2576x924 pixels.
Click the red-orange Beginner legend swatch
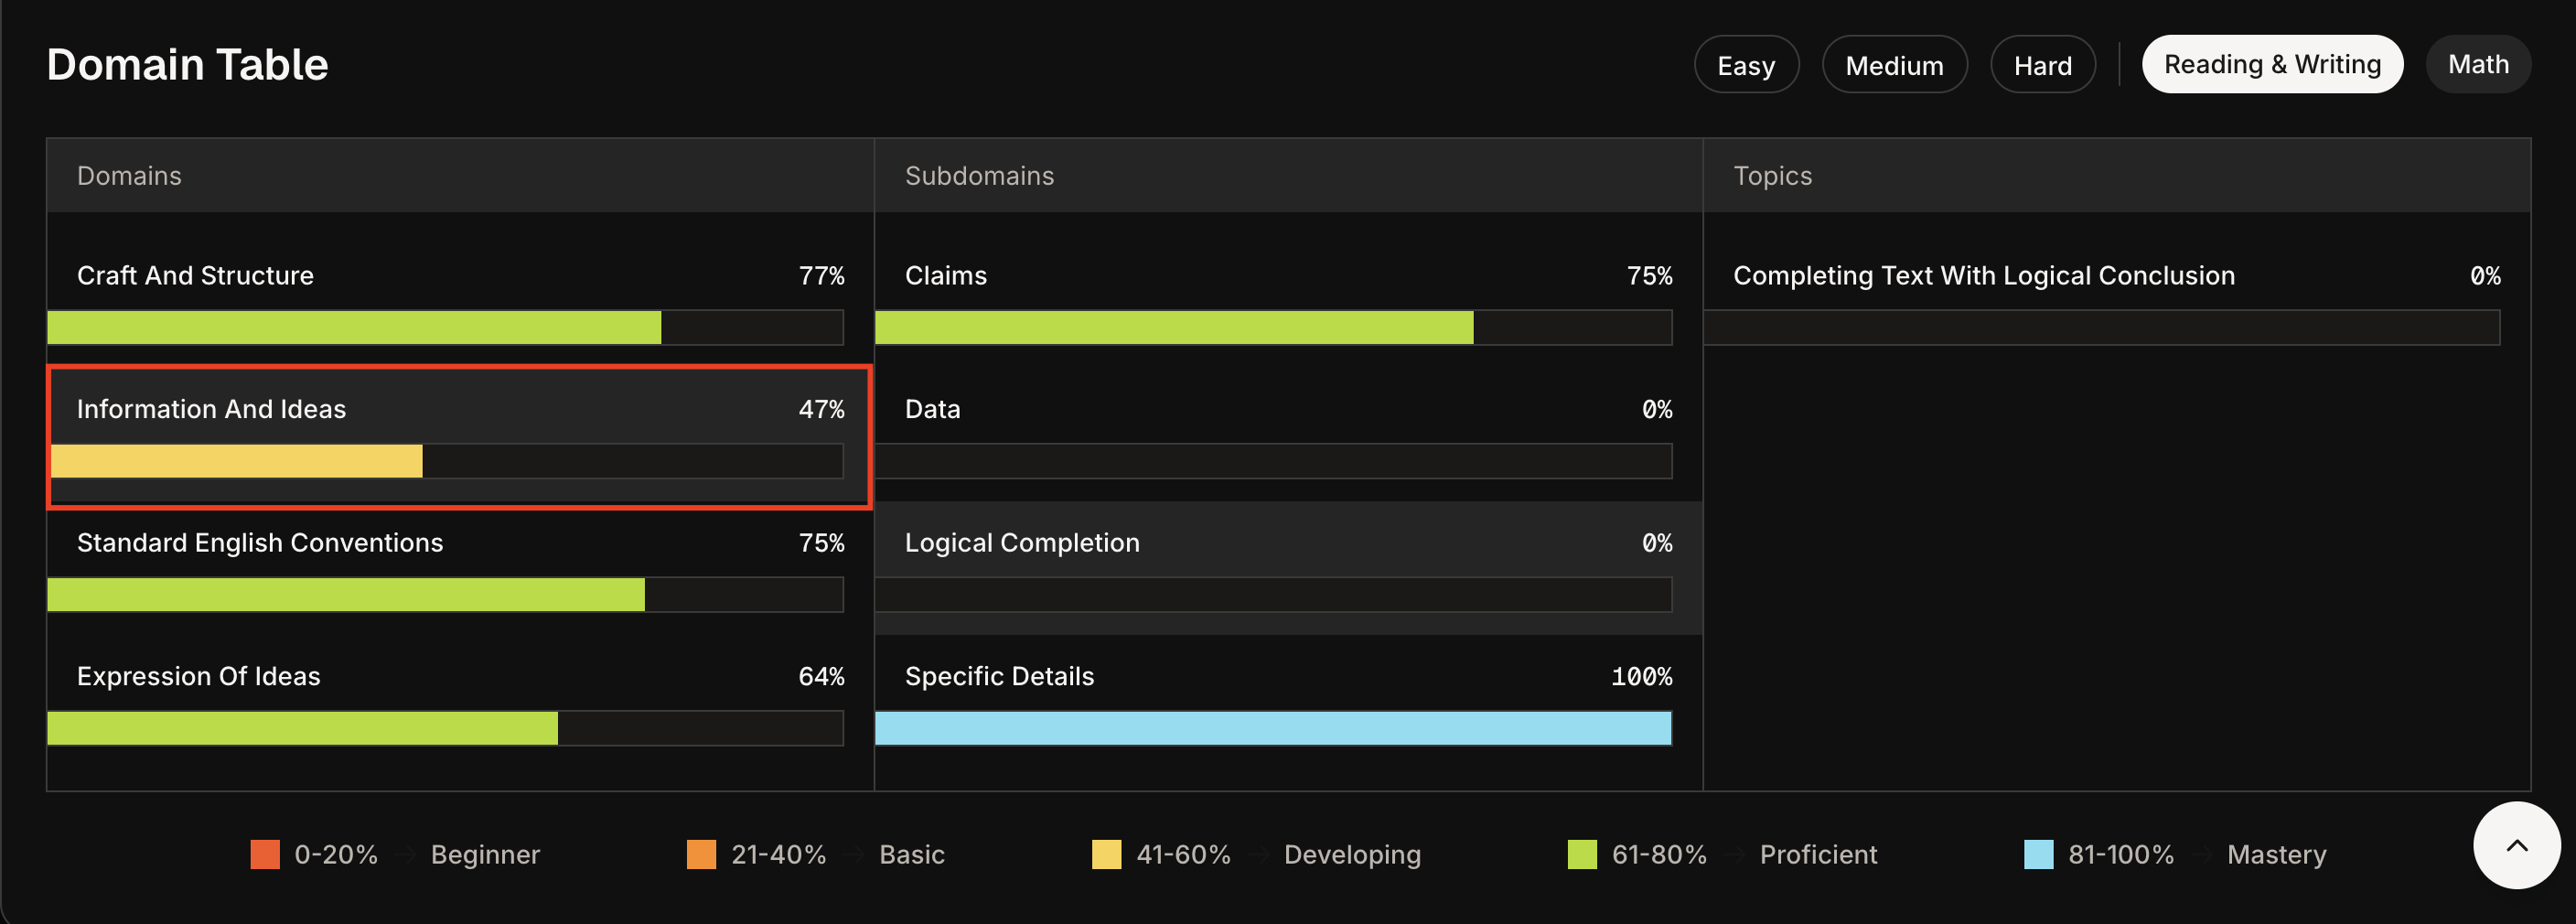pos(265,855)
